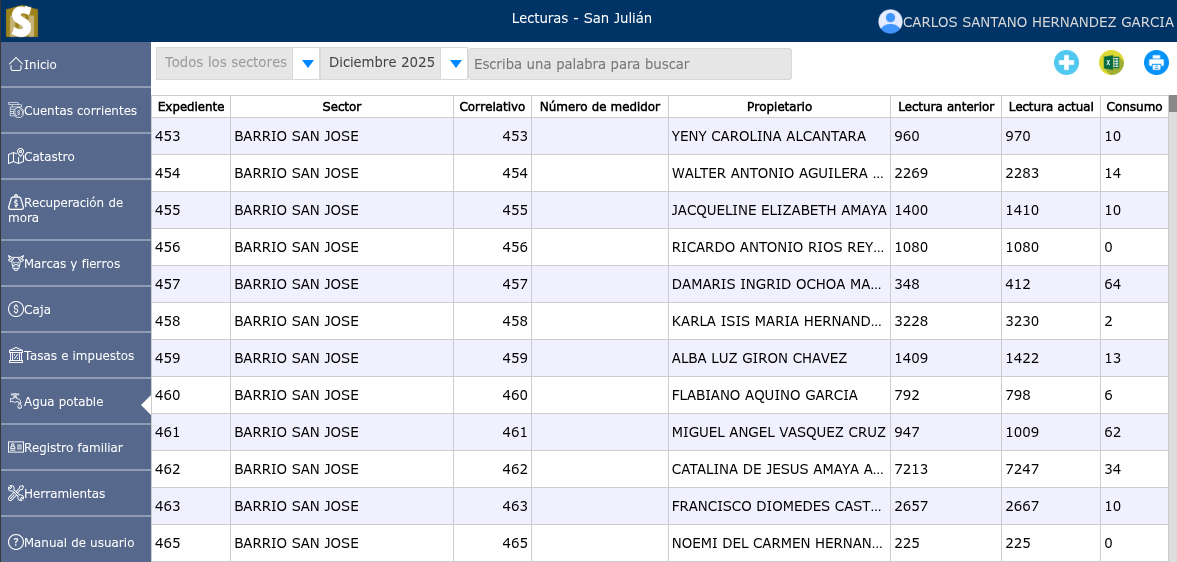Focus the search word input field
The height and width of the screenshot is (562, 1177).
pyautogui.click(x=630, y=64)
